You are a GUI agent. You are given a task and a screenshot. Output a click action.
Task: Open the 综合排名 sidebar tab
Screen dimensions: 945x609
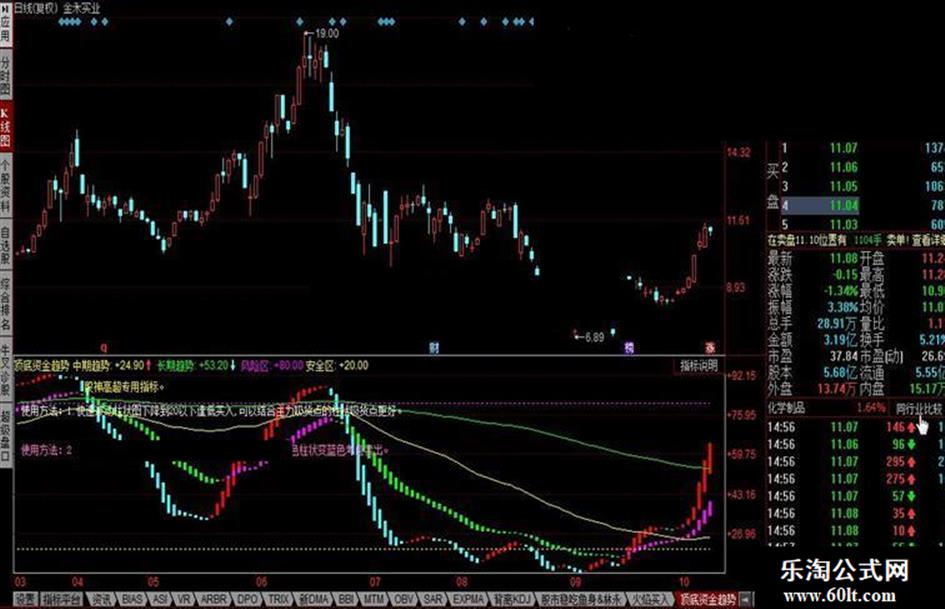[x=5, y=304]
